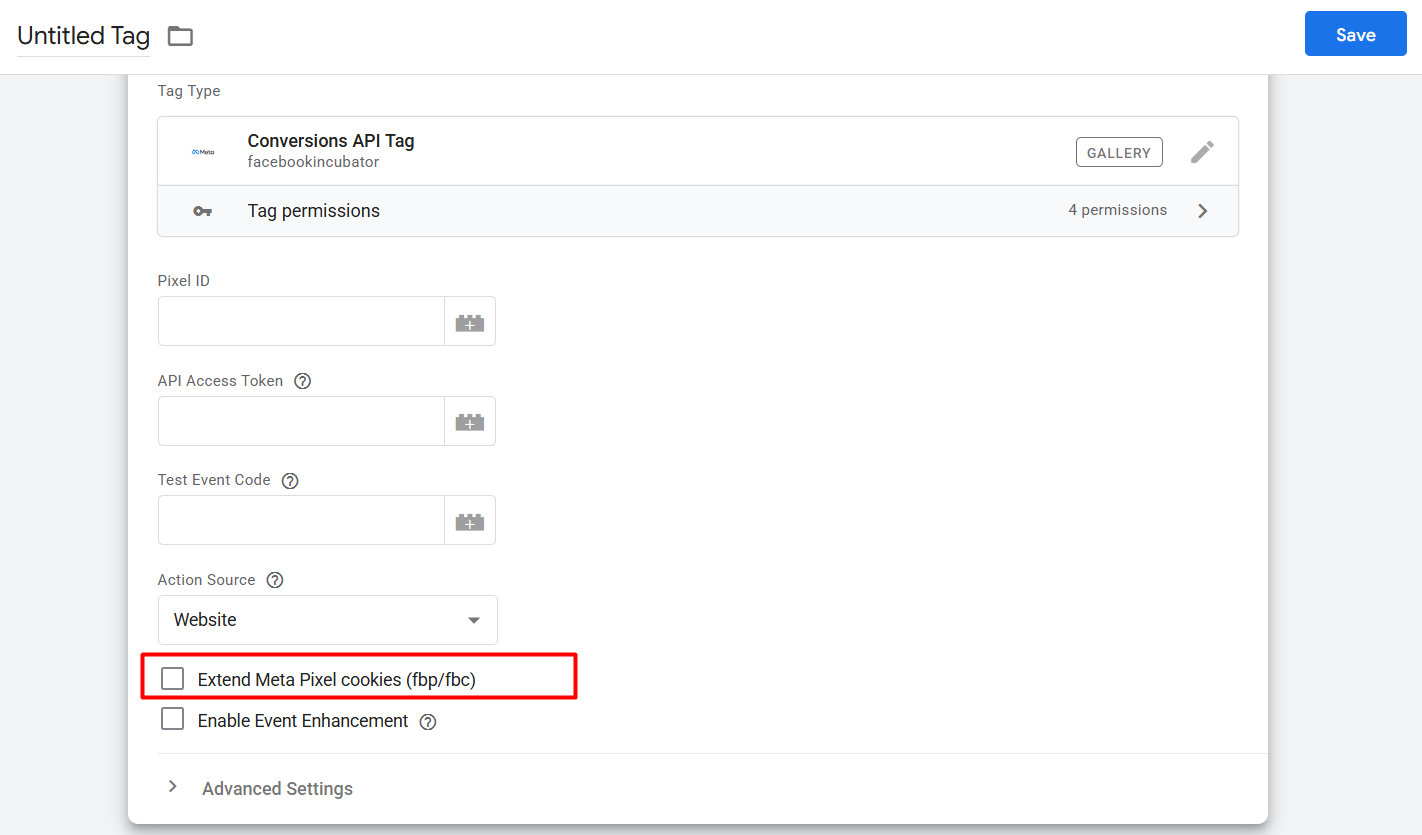This screenshot has height=835, width=1422.
Task: Click the folder icon beside Untitled Tag
Action: (x=180, y=36)
